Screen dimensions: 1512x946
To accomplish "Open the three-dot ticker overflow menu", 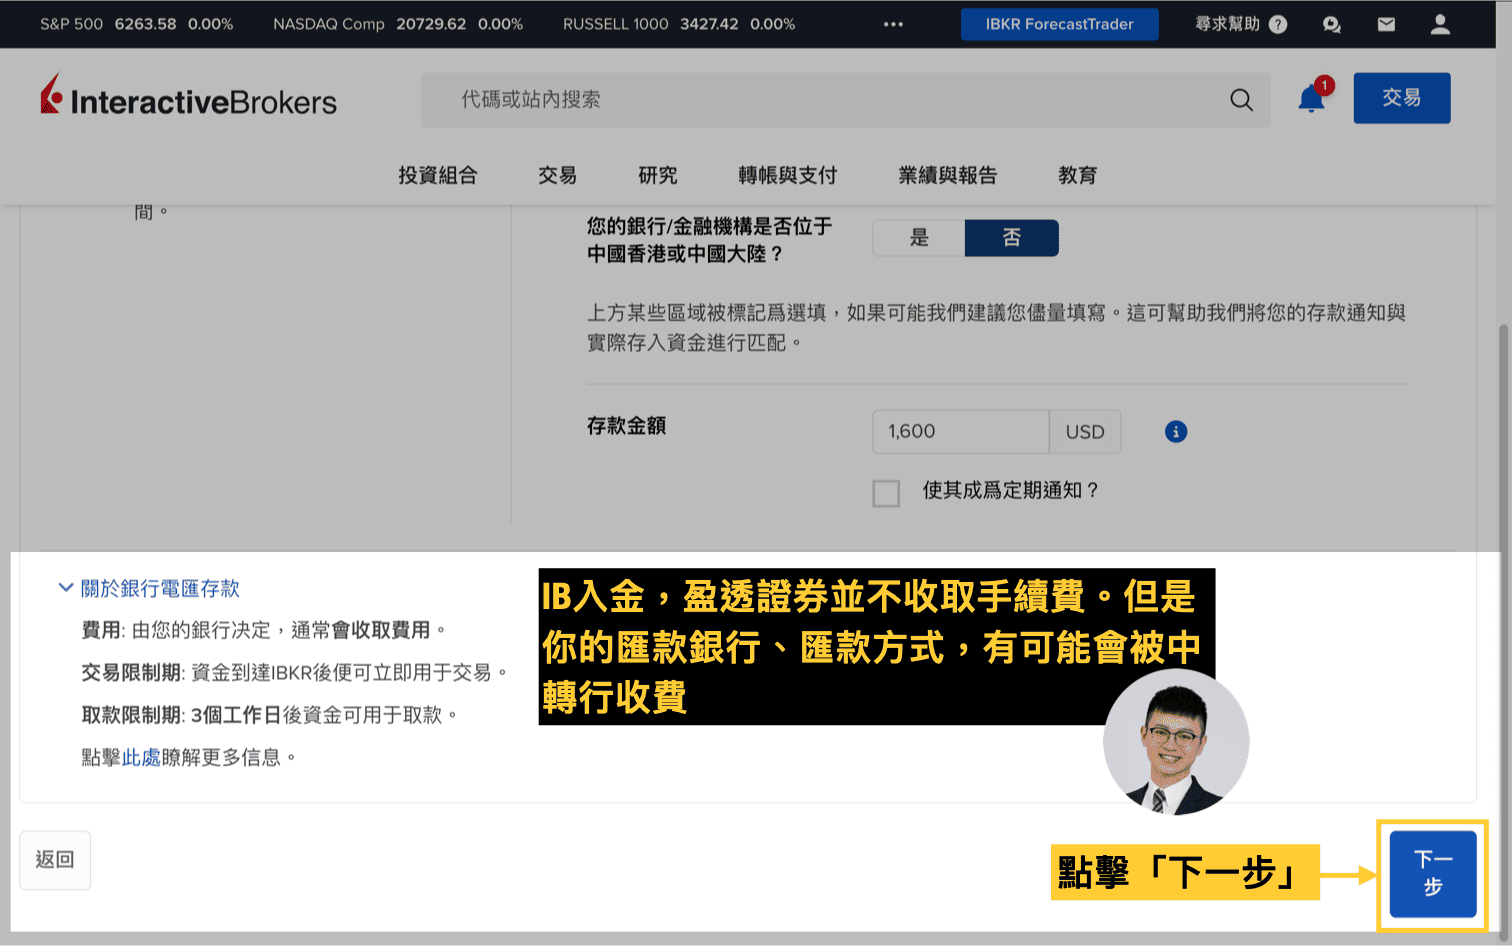I will pos(893,24).
